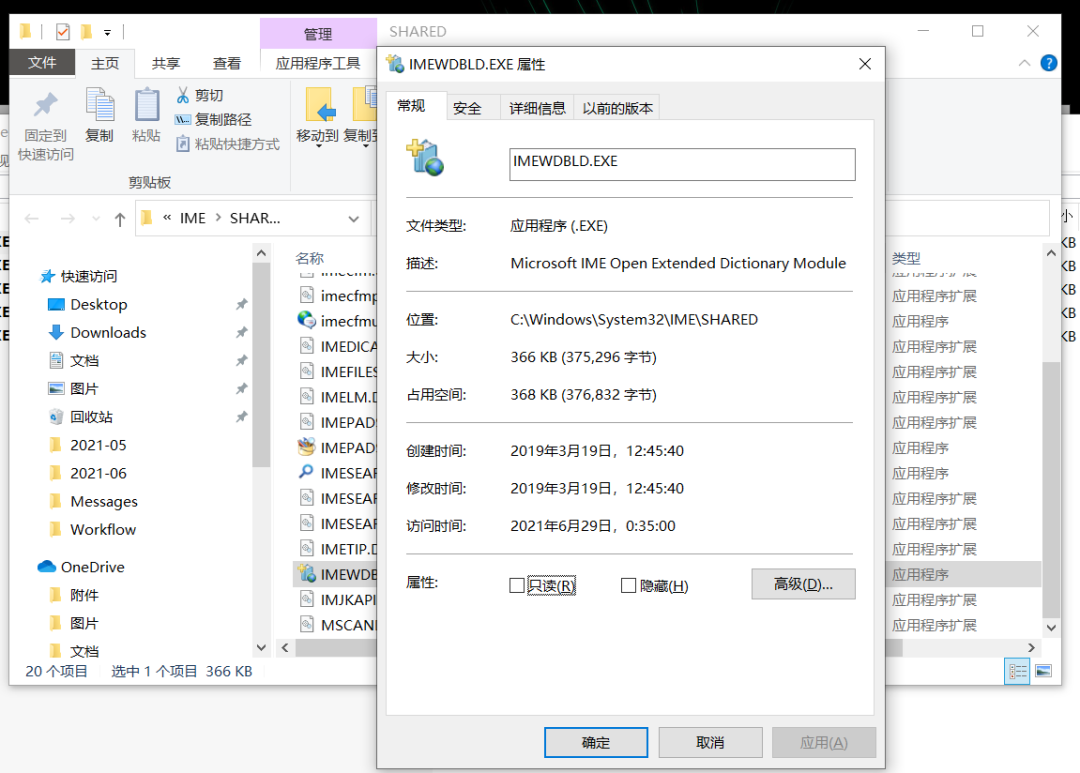This screenshot has height=773, width=1080.
Task: Select the IMEPAD file with colorful application icon
Action: coord(338,448)
